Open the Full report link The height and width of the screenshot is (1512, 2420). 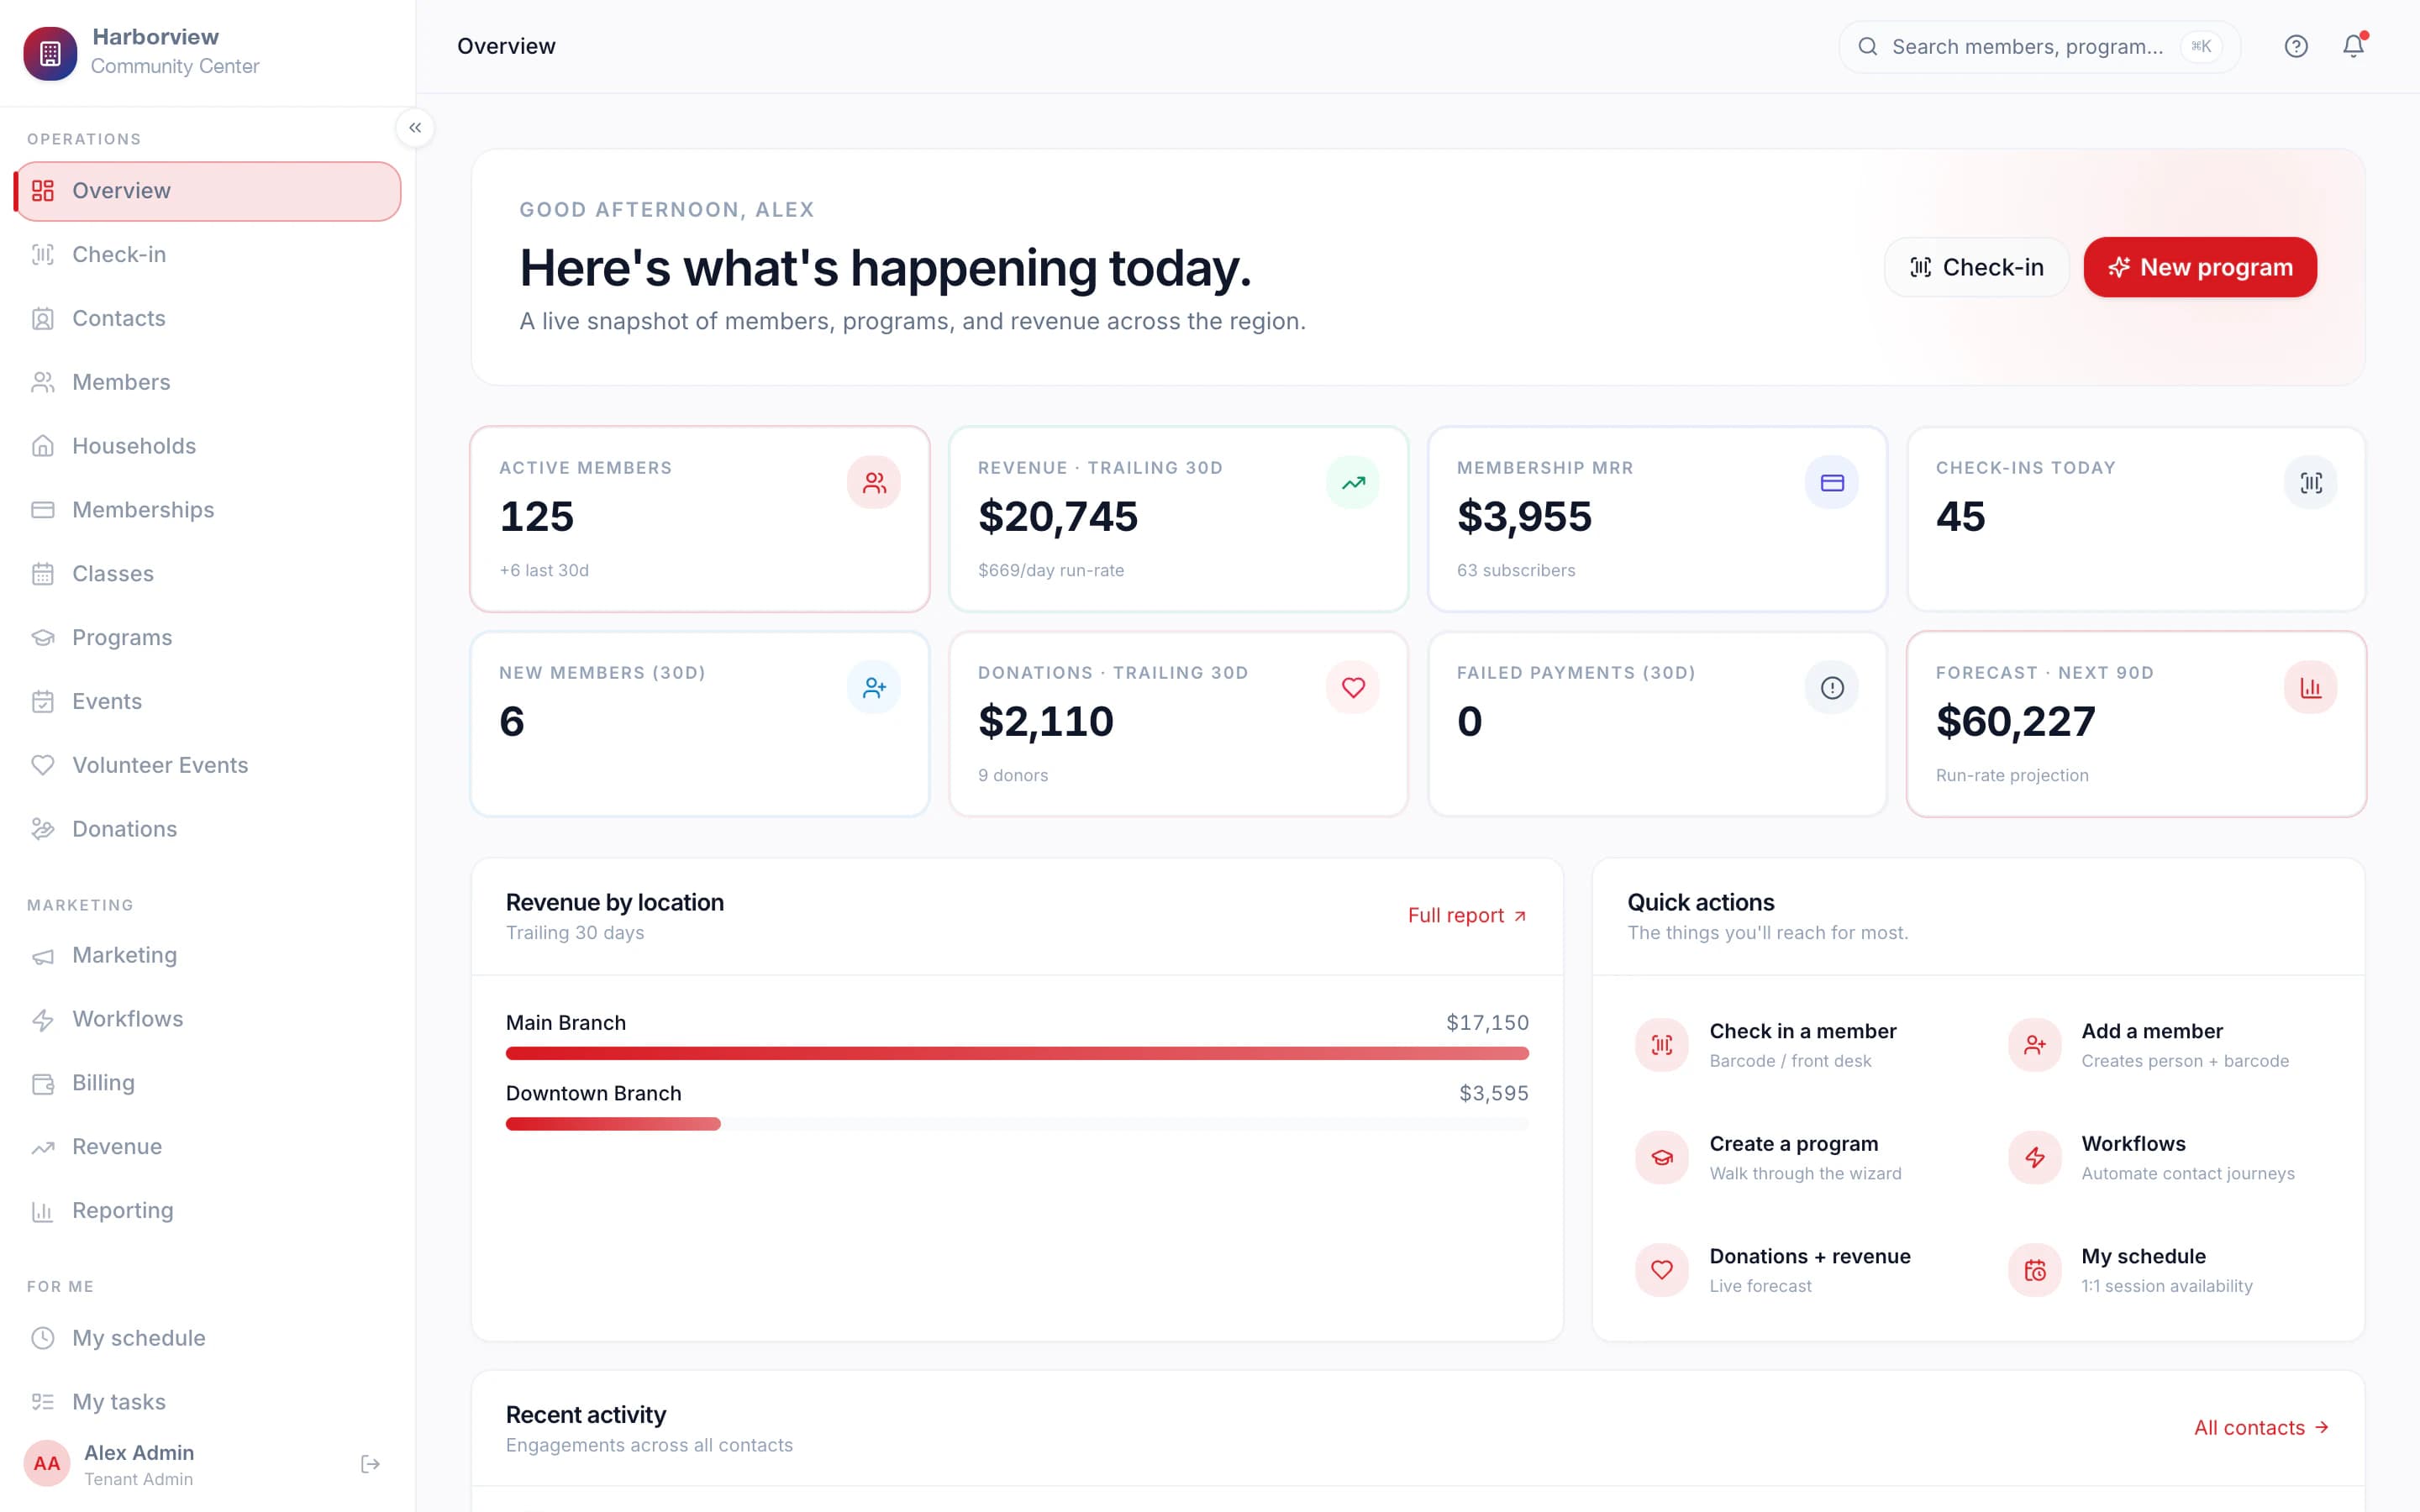[1467, 916]
